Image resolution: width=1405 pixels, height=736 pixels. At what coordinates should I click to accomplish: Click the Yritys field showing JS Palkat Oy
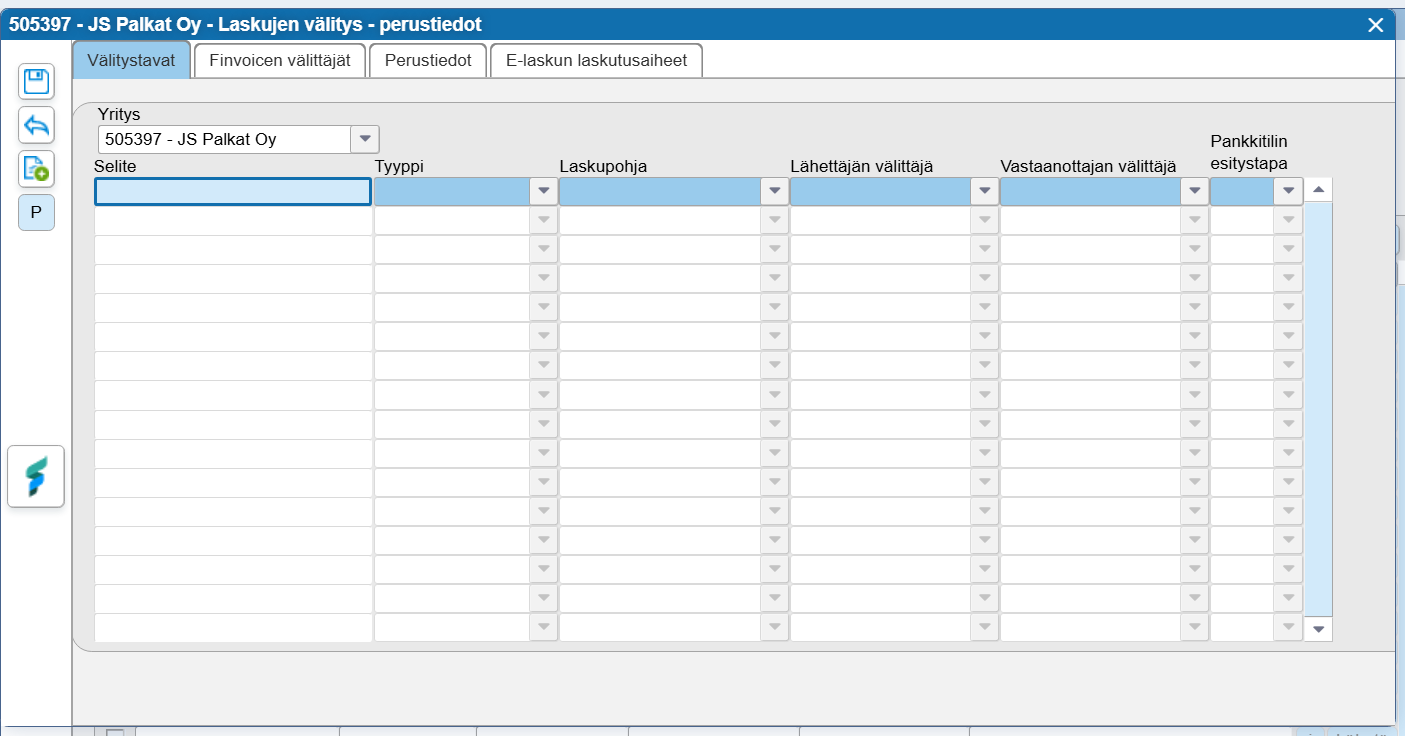(x=225, y=139)
